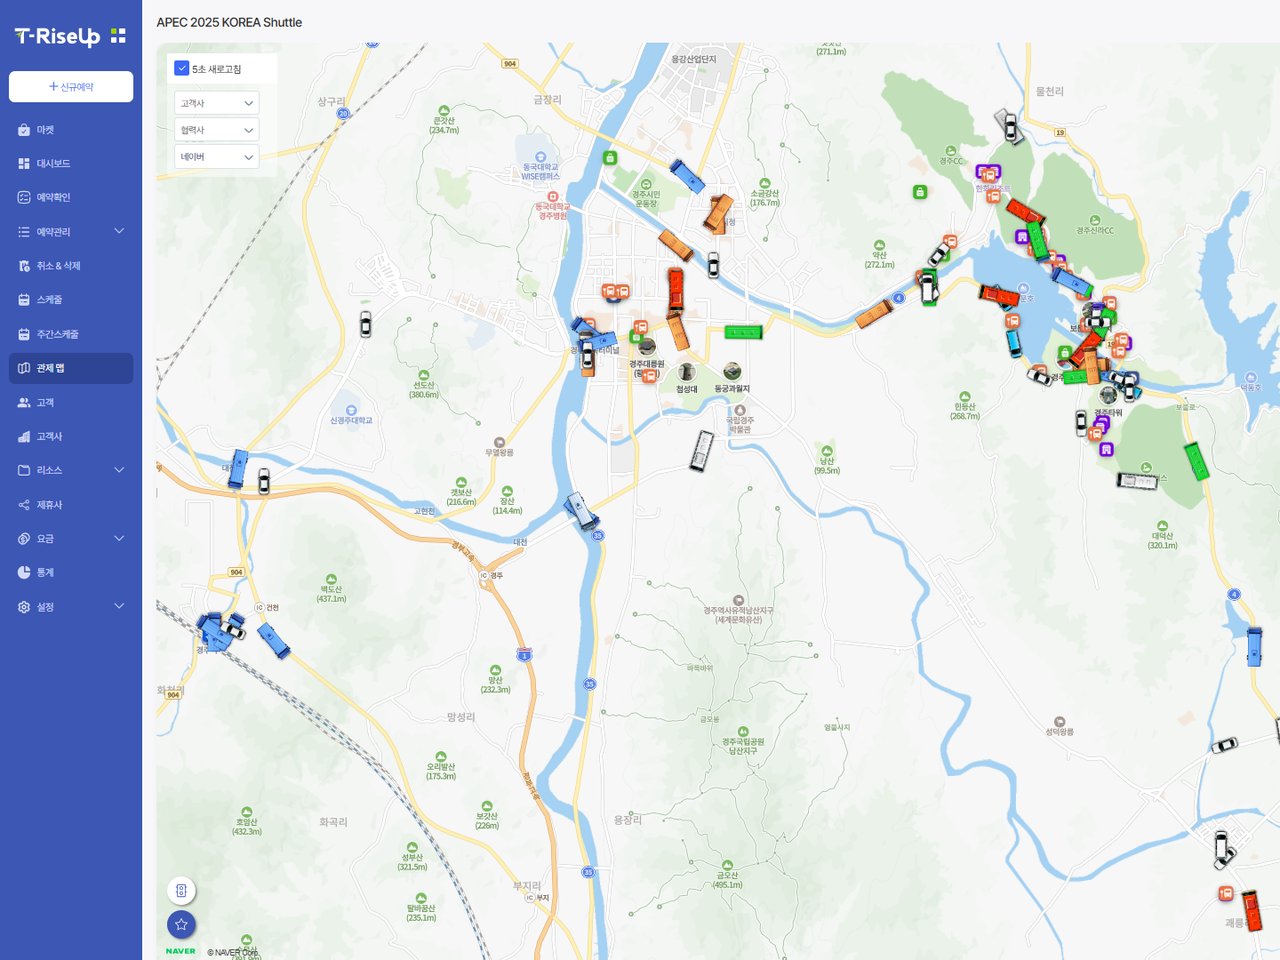Select the white bus south of 첨성대
1280x960 pixels.
pos(701,451)
